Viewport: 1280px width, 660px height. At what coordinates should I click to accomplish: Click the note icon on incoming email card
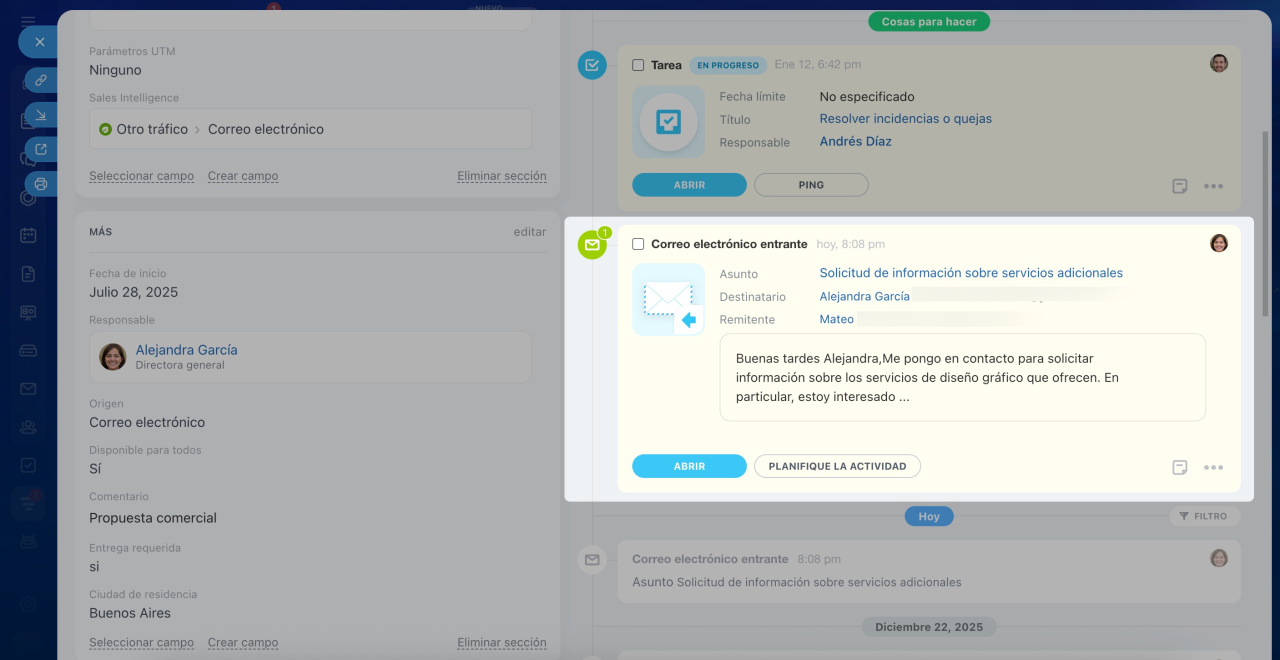pos(1180,467)
